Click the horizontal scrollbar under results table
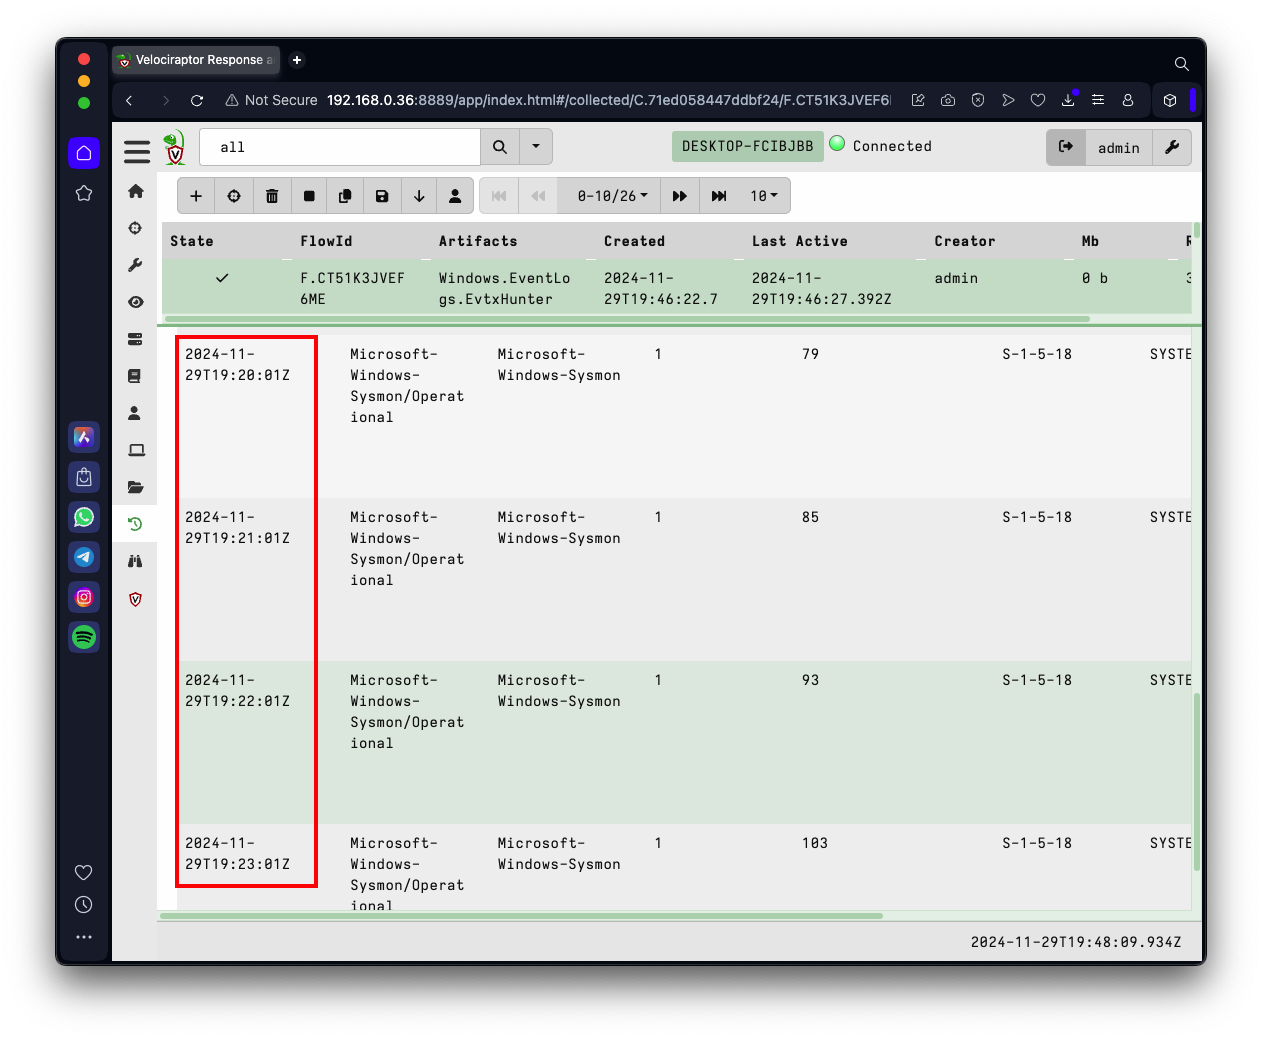 click(x=521, y=916)
